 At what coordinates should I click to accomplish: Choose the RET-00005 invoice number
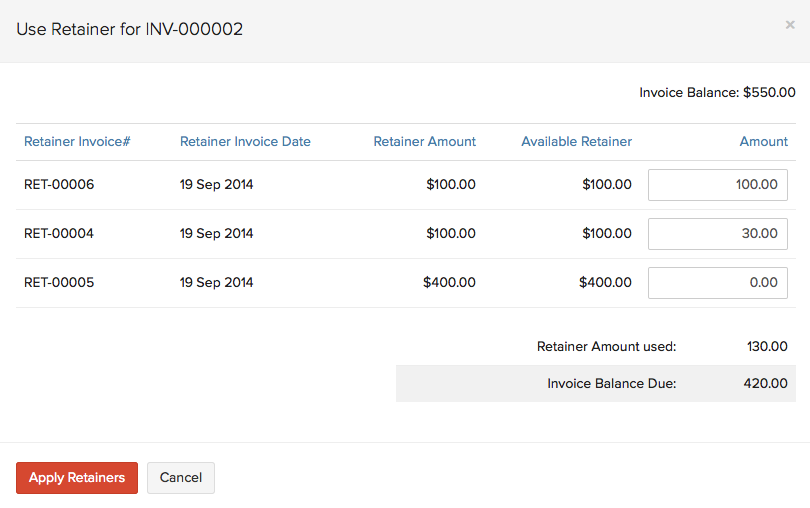point(59,283)
